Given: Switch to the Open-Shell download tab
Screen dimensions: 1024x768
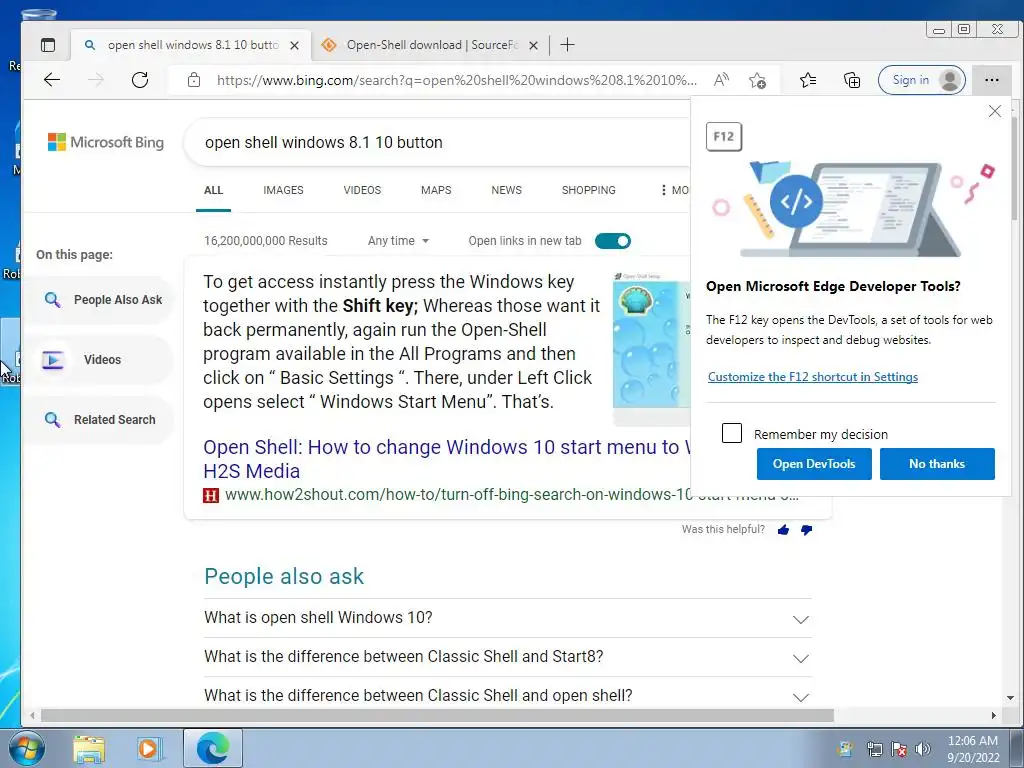Looking at the screenshot, I should [x=431, y=45].
